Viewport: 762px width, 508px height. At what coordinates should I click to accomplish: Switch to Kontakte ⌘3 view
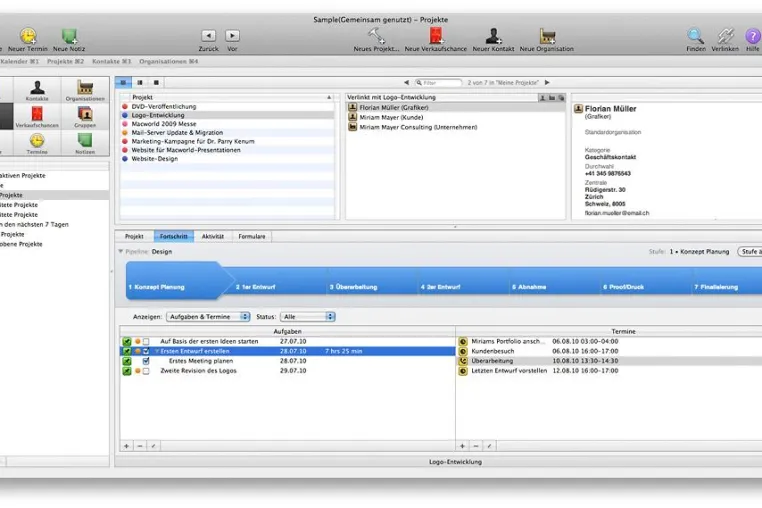point(112,61)
